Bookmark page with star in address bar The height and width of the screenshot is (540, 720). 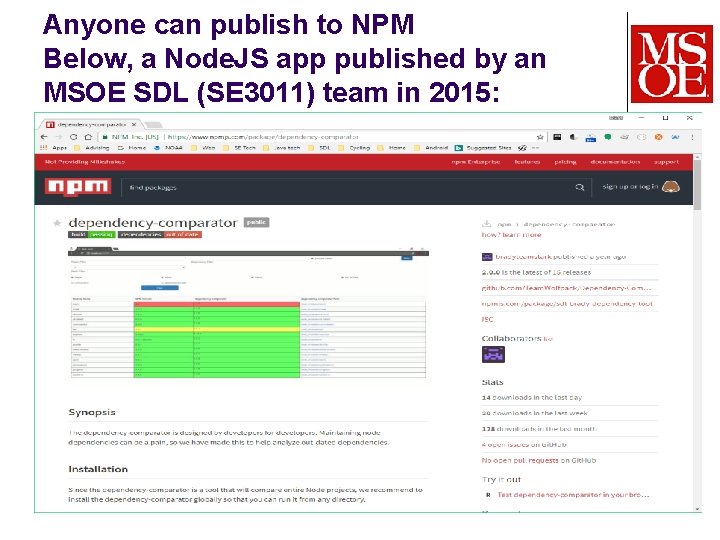coord(540,137)
